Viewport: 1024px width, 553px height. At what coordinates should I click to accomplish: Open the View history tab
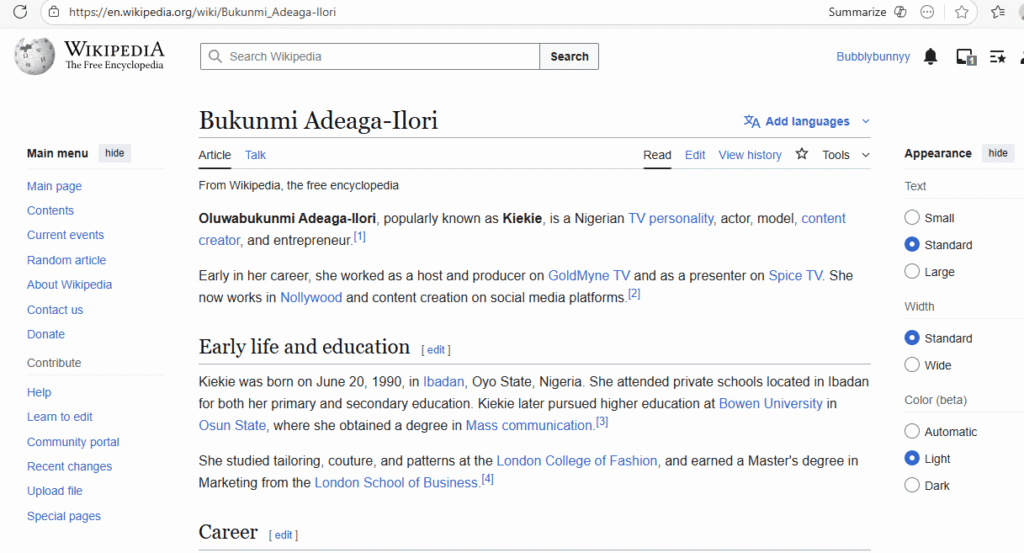tap(749, 155)
